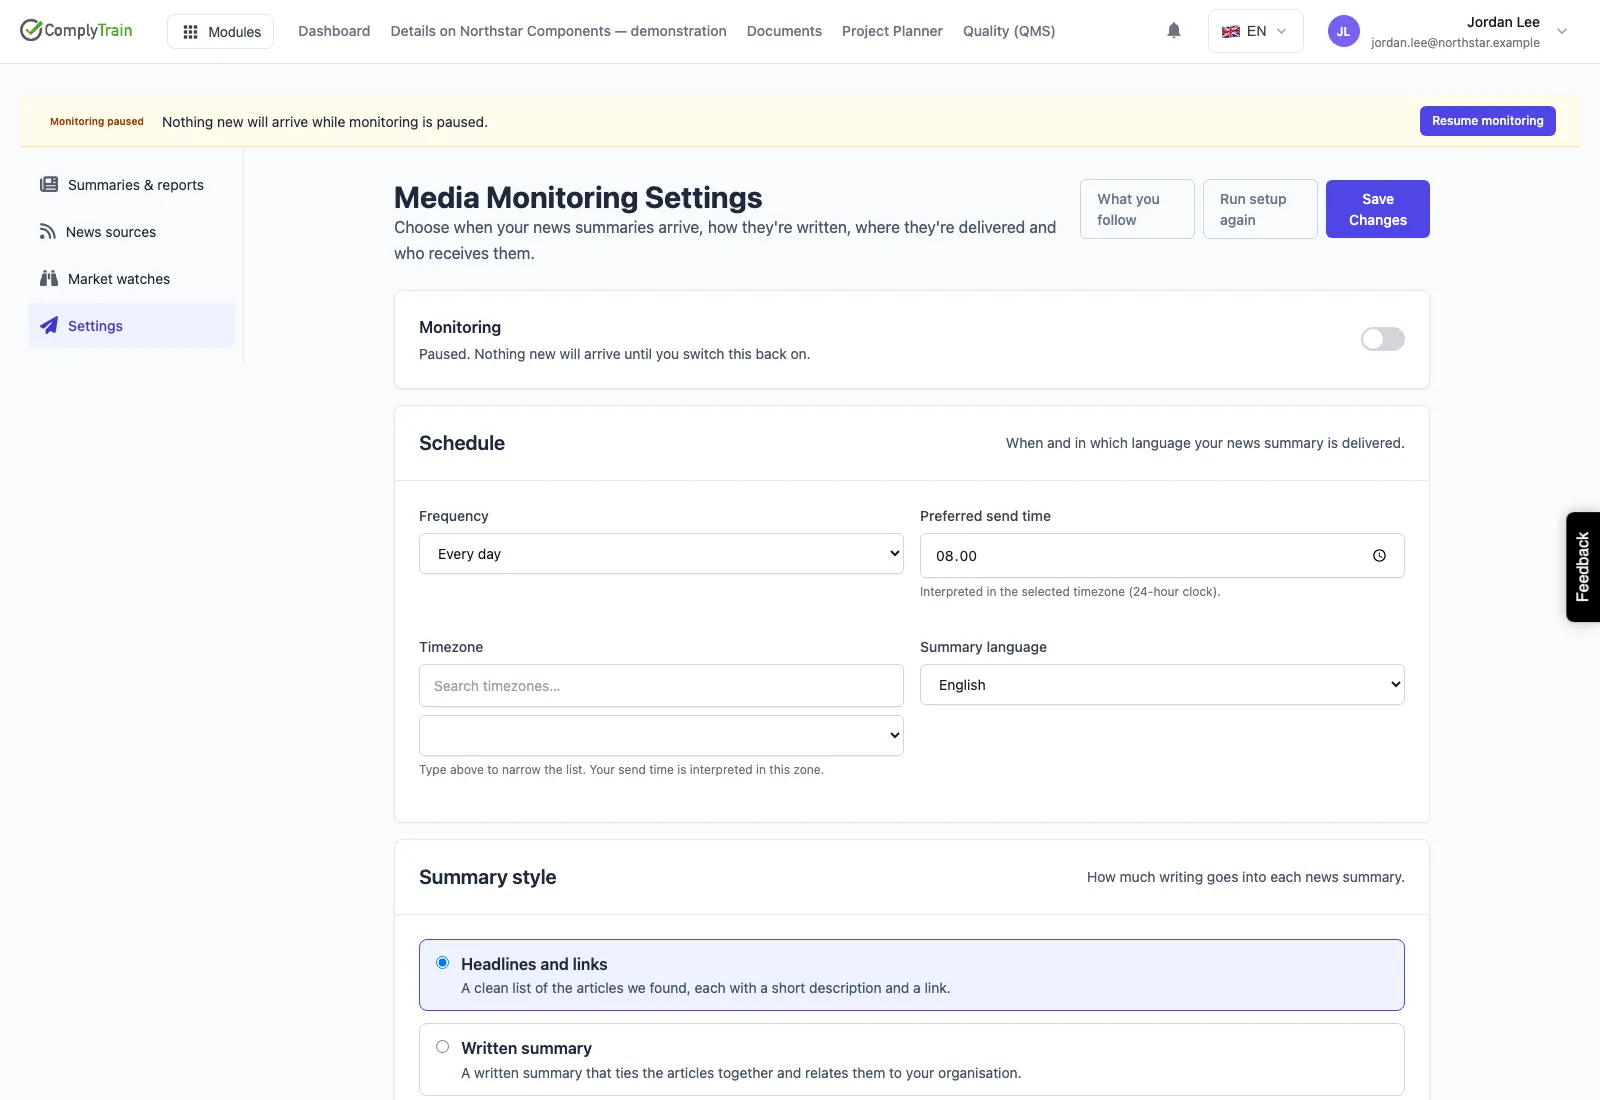Click What you follow button

[1137, 209]
